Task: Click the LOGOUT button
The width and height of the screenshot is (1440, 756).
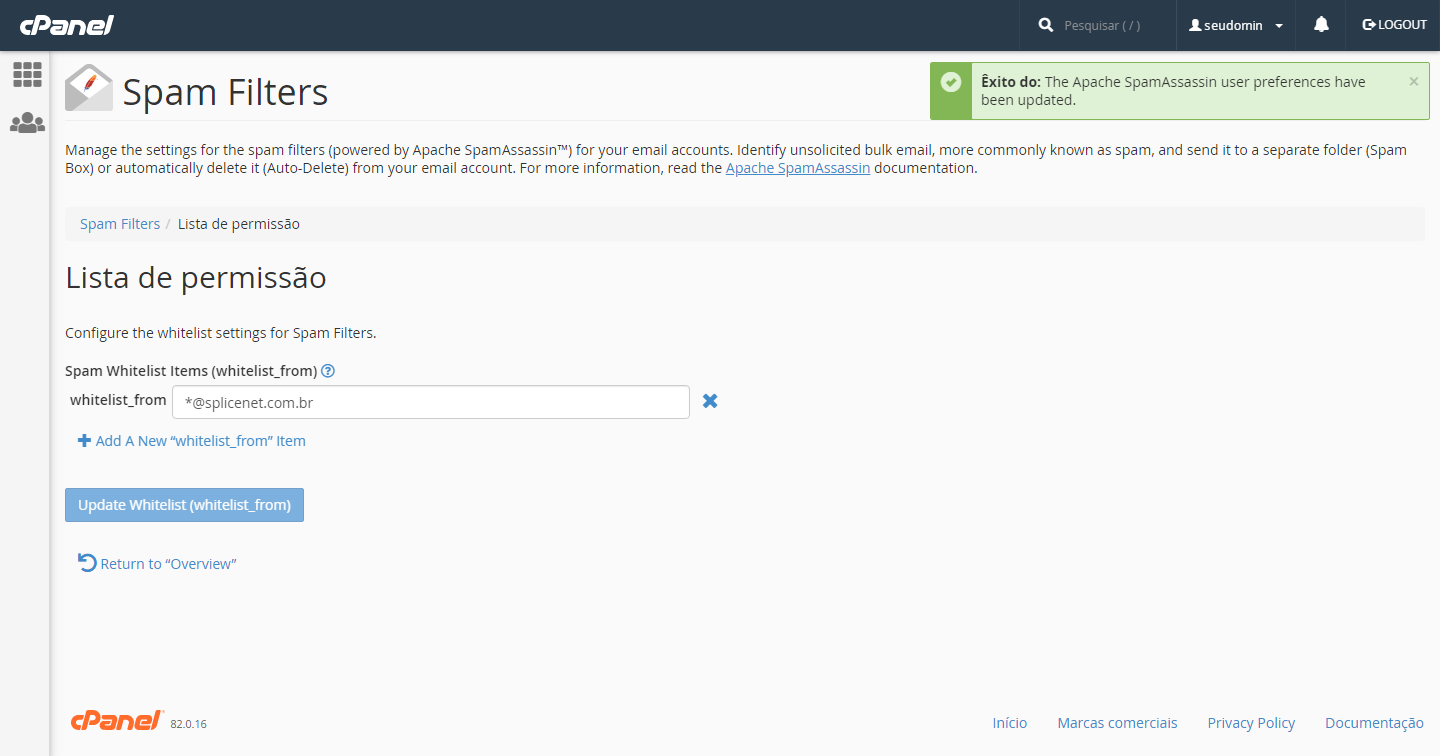Action: click(x=1394, y=25)
